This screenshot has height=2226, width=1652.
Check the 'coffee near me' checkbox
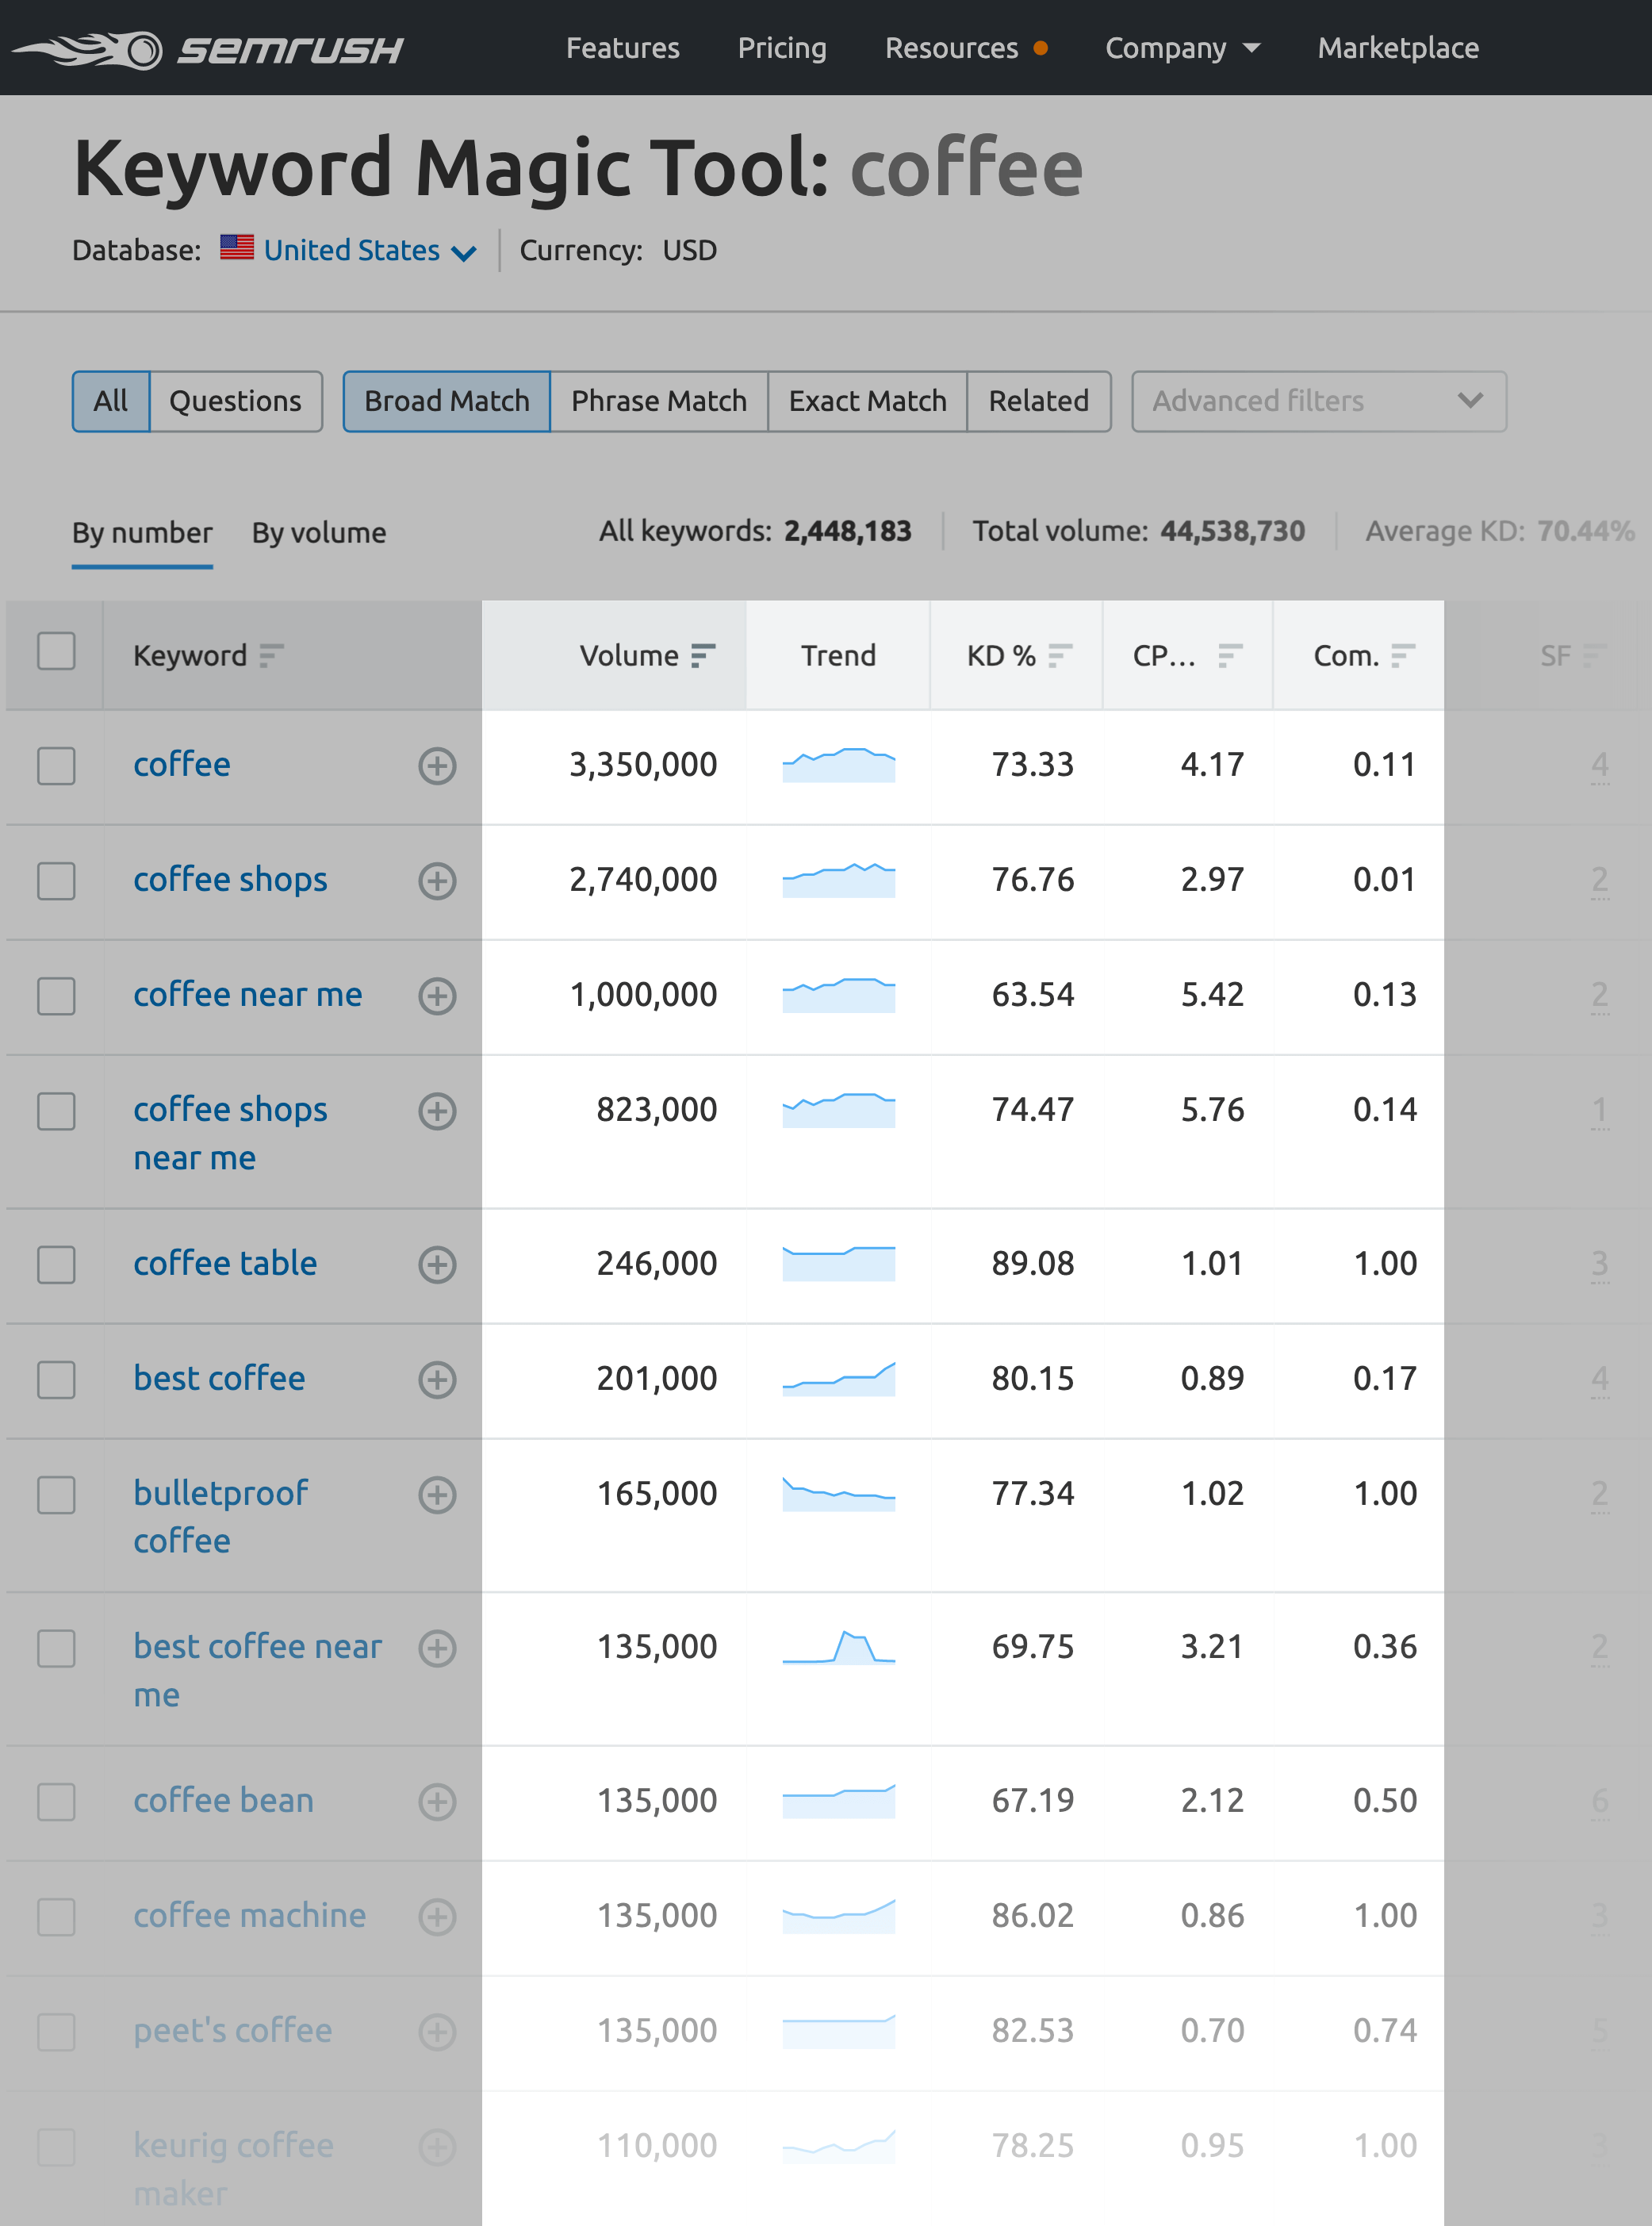point(56,996)
